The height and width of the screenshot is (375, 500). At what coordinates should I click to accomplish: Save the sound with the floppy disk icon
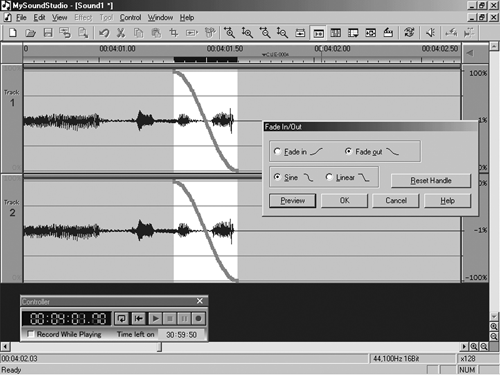(x=48, y=33)
